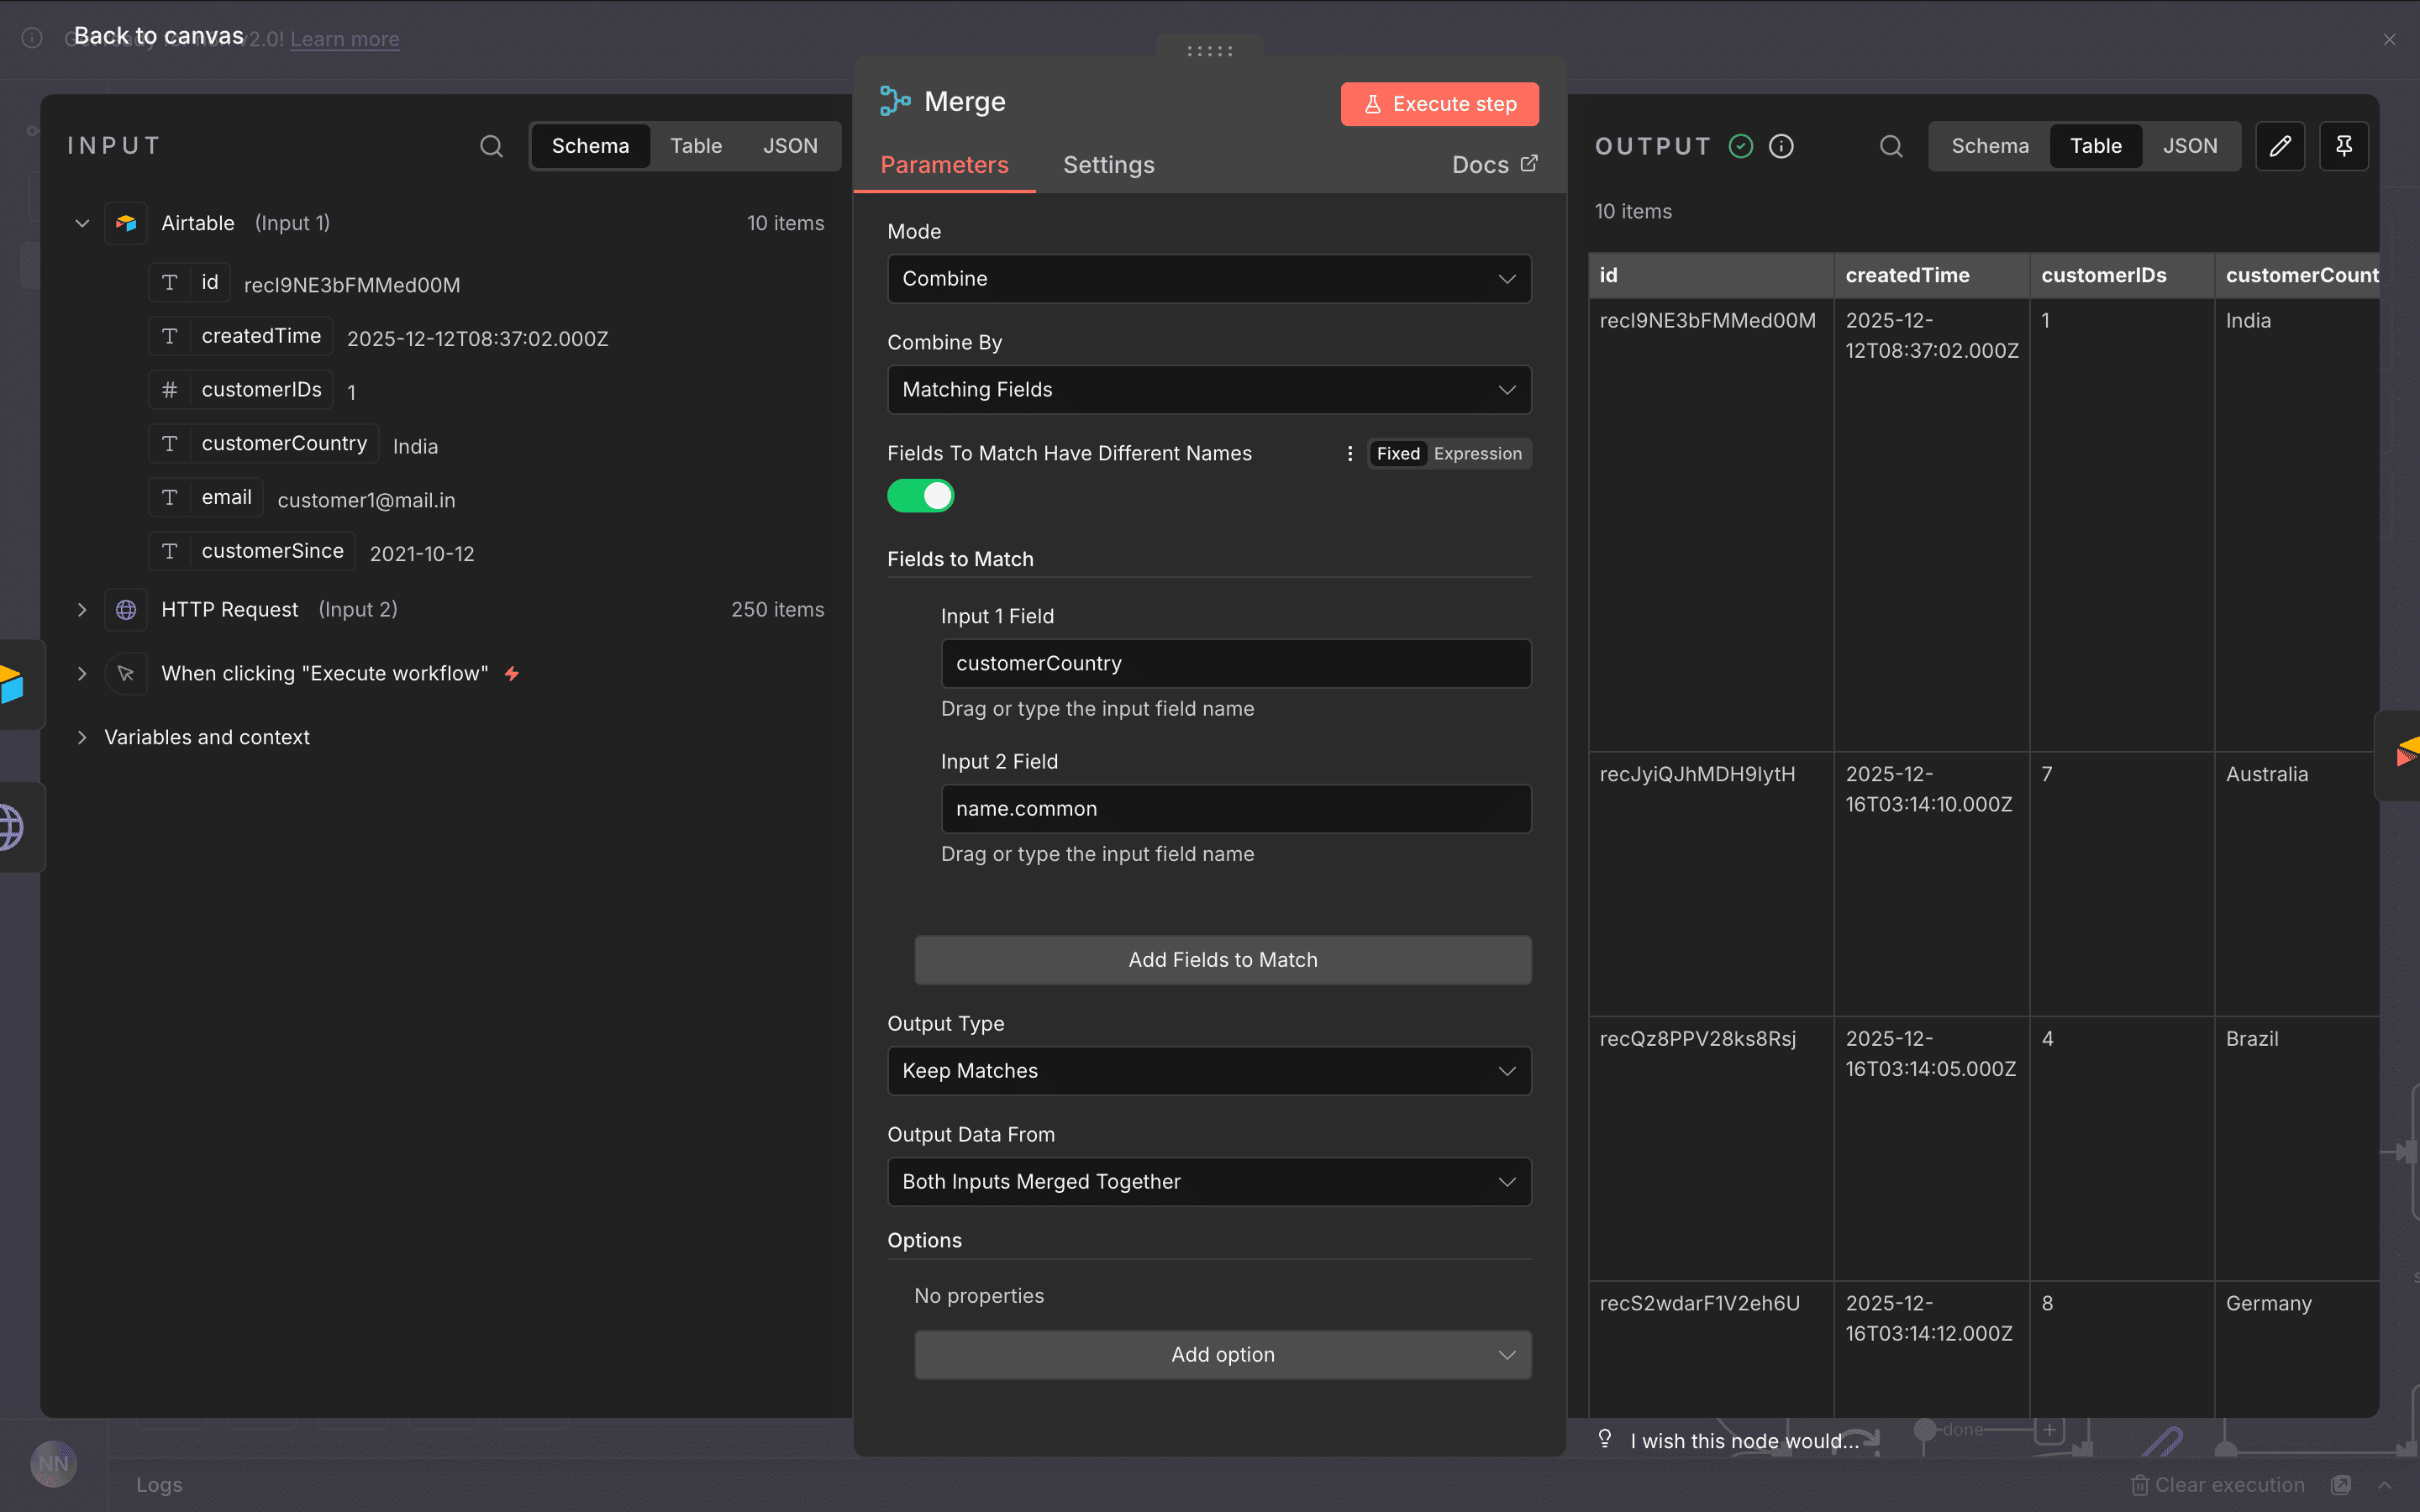This screenshot has width=2420, height=1512.
Task: Click the output panel search icon
Action: (x=1890, y=146)
